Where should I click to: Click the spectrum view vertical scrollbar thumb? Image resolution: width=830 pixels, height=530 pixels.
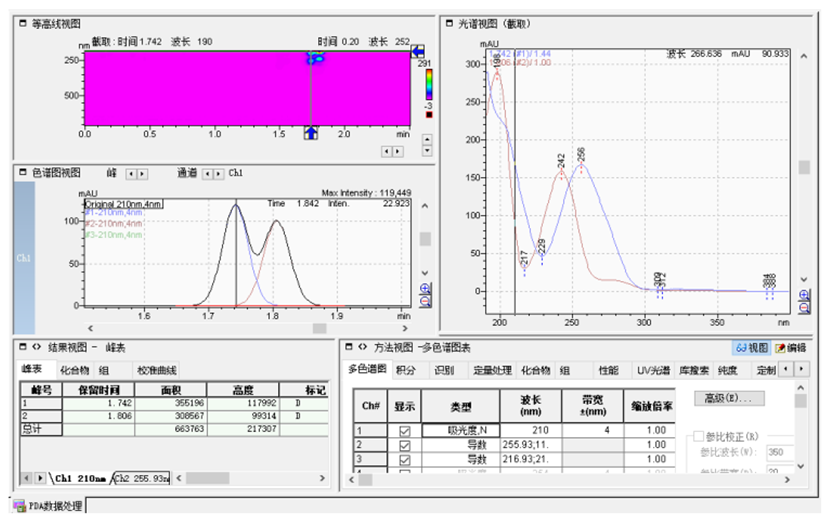coord(804,167)
